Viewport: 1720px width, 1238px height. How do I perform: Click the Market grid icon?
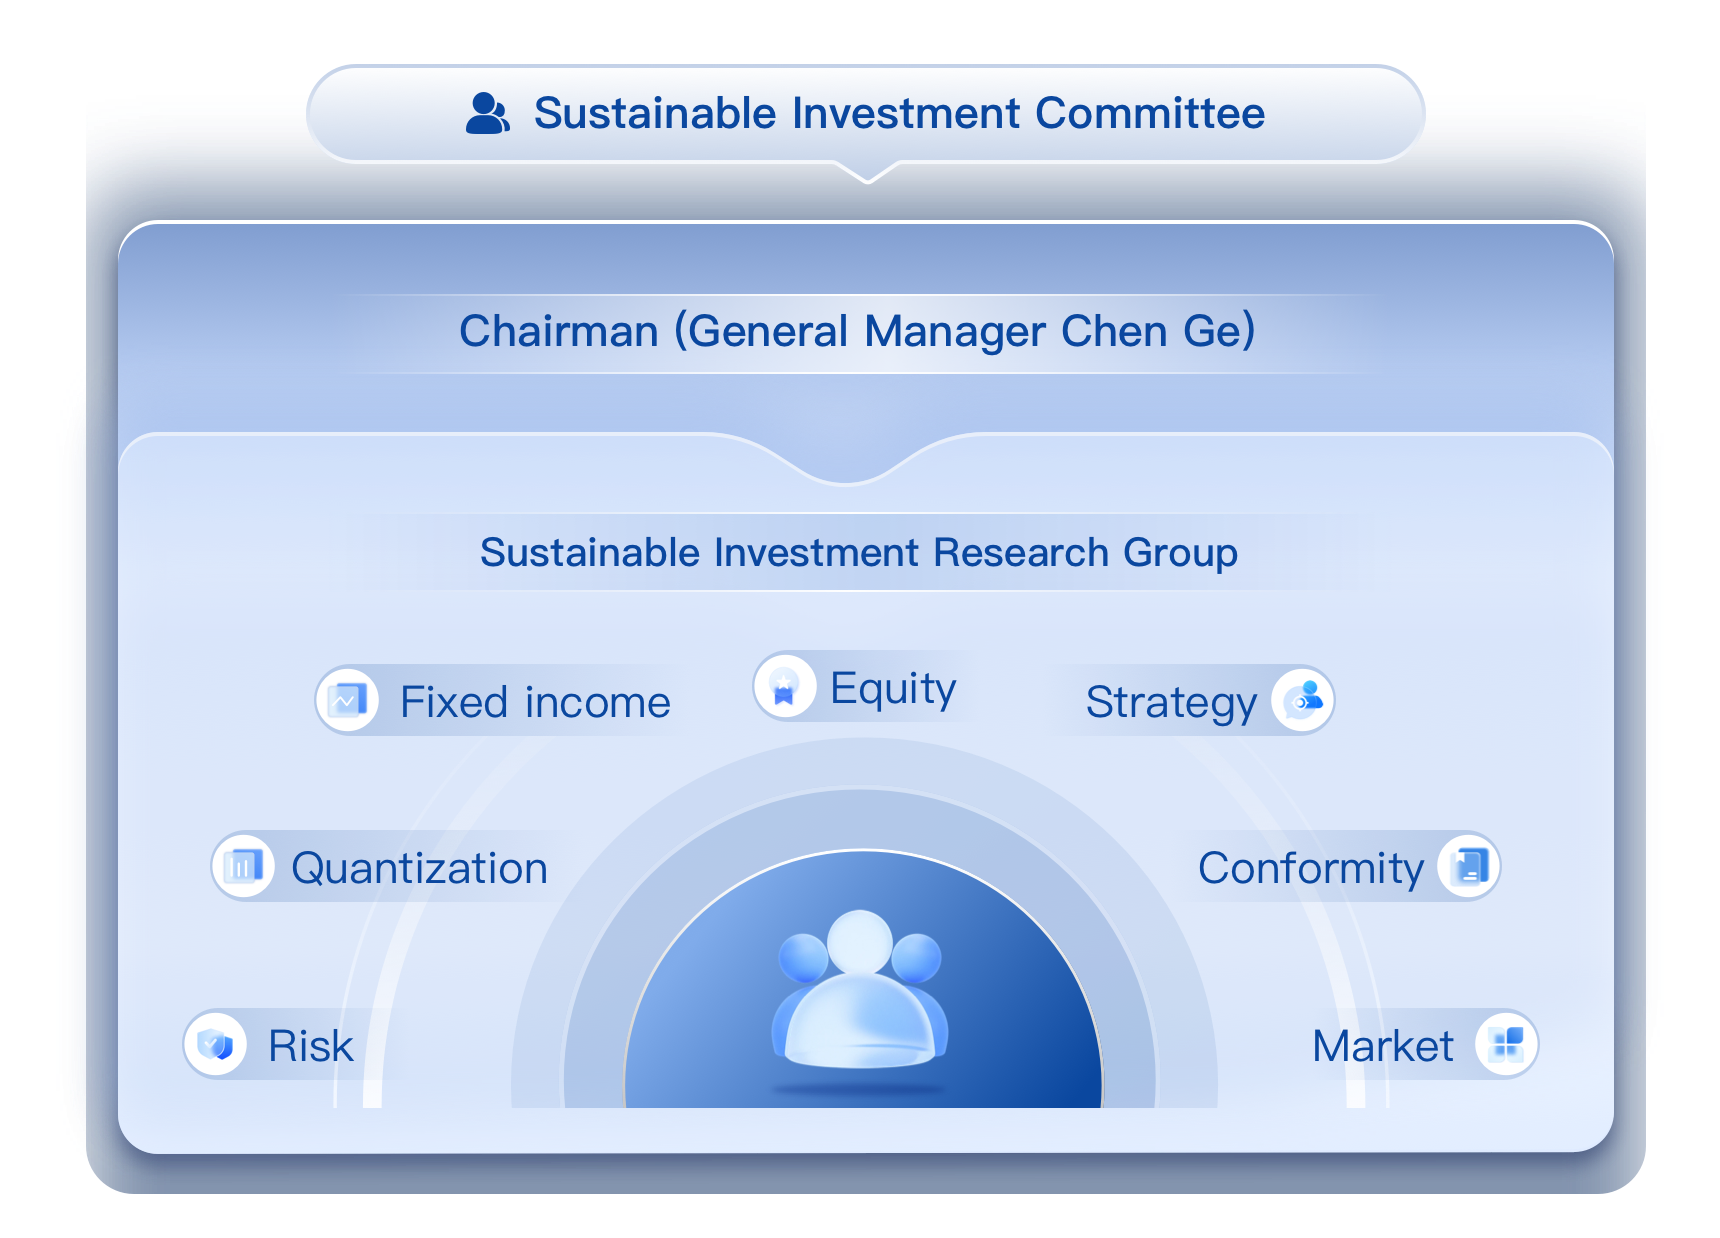point(1506,1044)
